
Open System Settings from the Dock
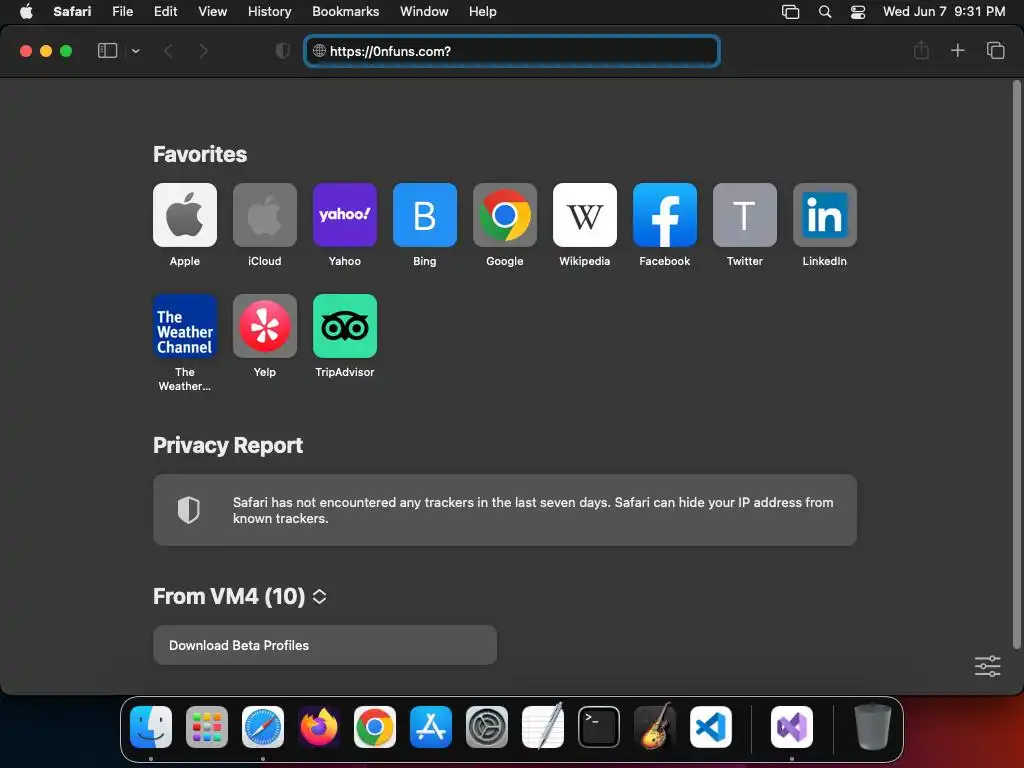tap(487, 727)
